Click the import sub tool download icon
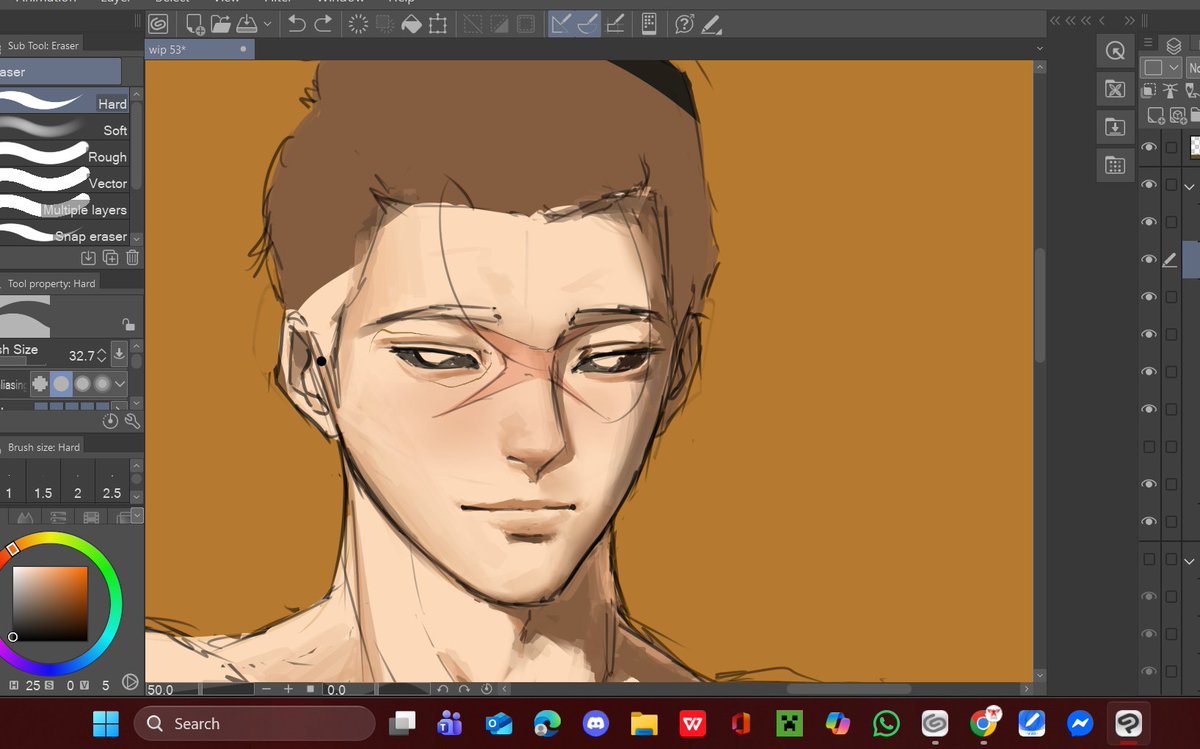 (x=89, y=258)
